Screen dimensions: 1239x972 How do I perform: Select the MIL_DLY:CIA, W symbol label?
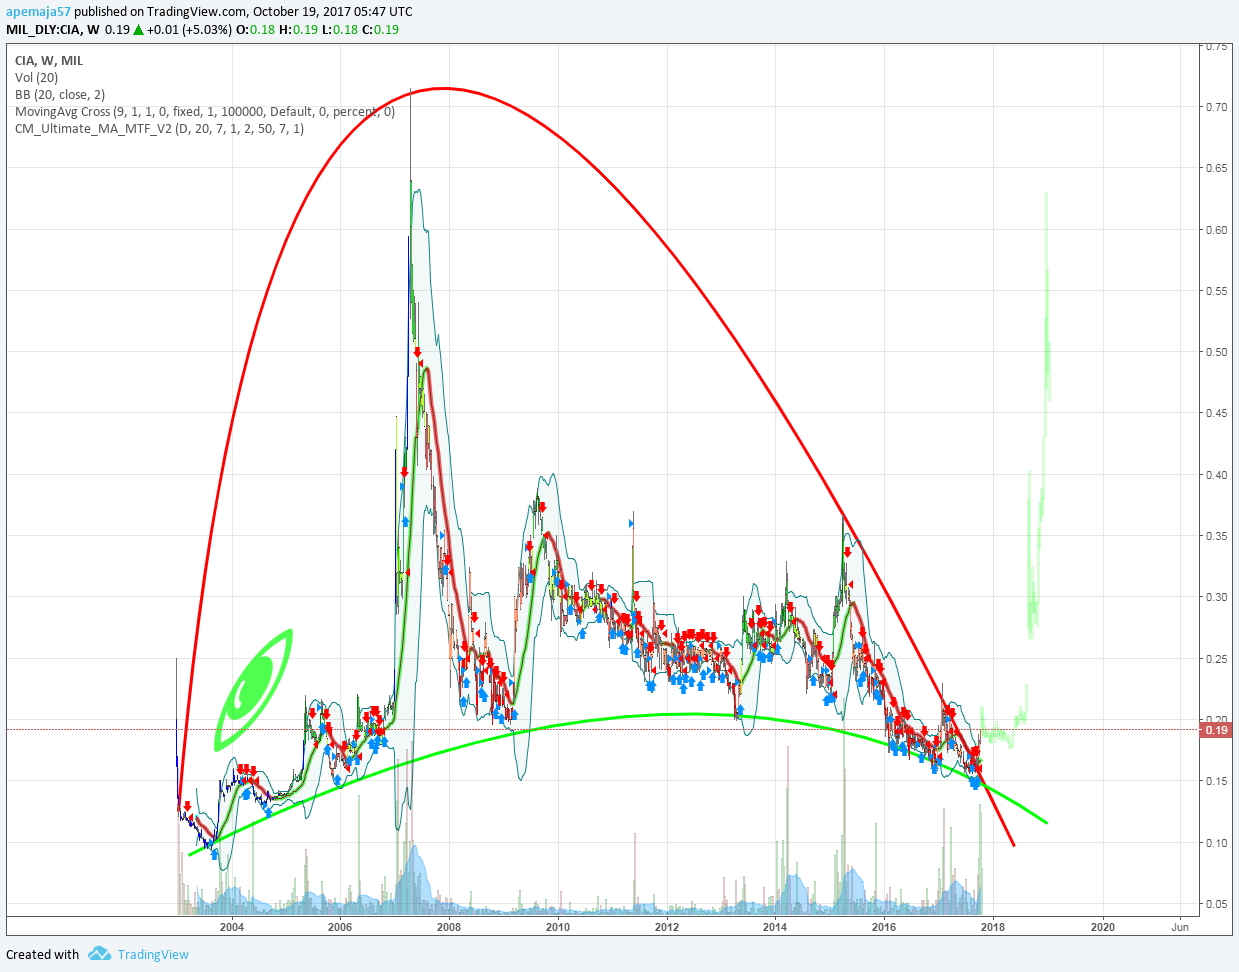pyautogui.click(x=53, y=29)
